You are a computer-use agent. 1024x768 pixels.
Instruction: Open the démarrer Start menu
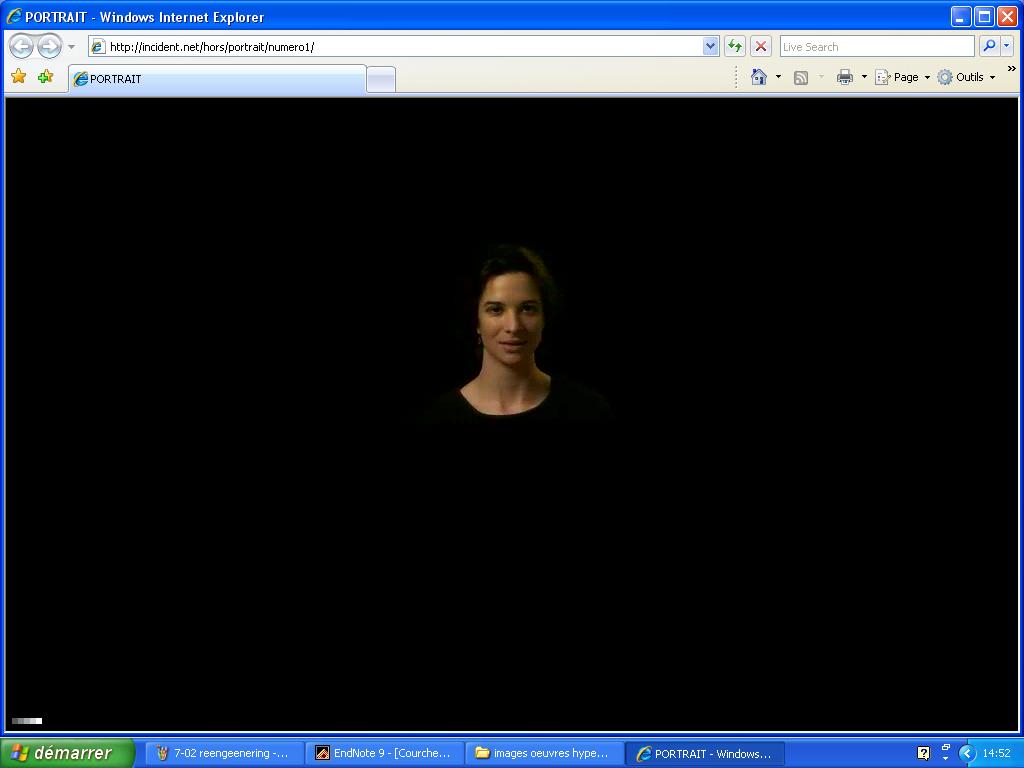pos(67,753)
